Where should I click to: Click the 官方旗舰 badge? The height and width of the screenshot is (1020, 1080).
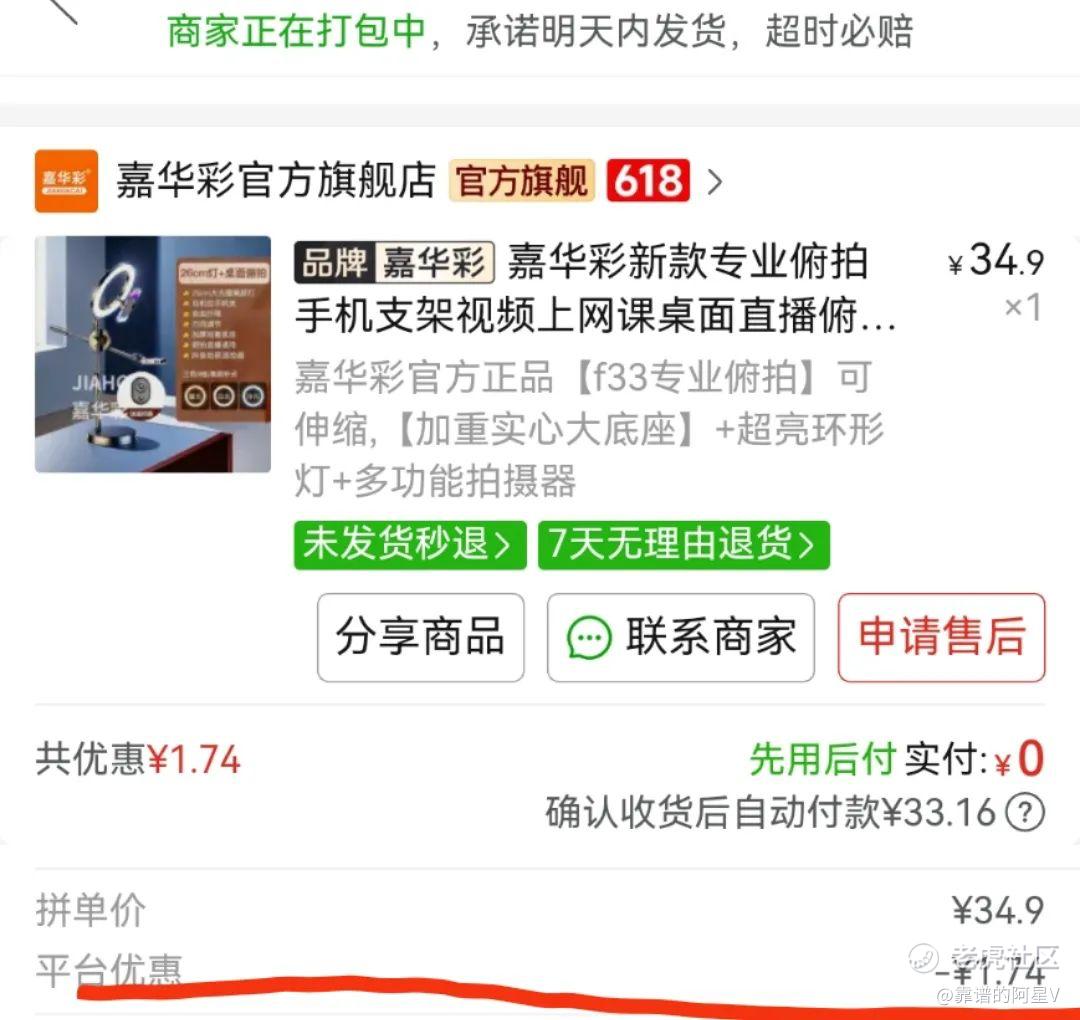[x=521, y=180]
